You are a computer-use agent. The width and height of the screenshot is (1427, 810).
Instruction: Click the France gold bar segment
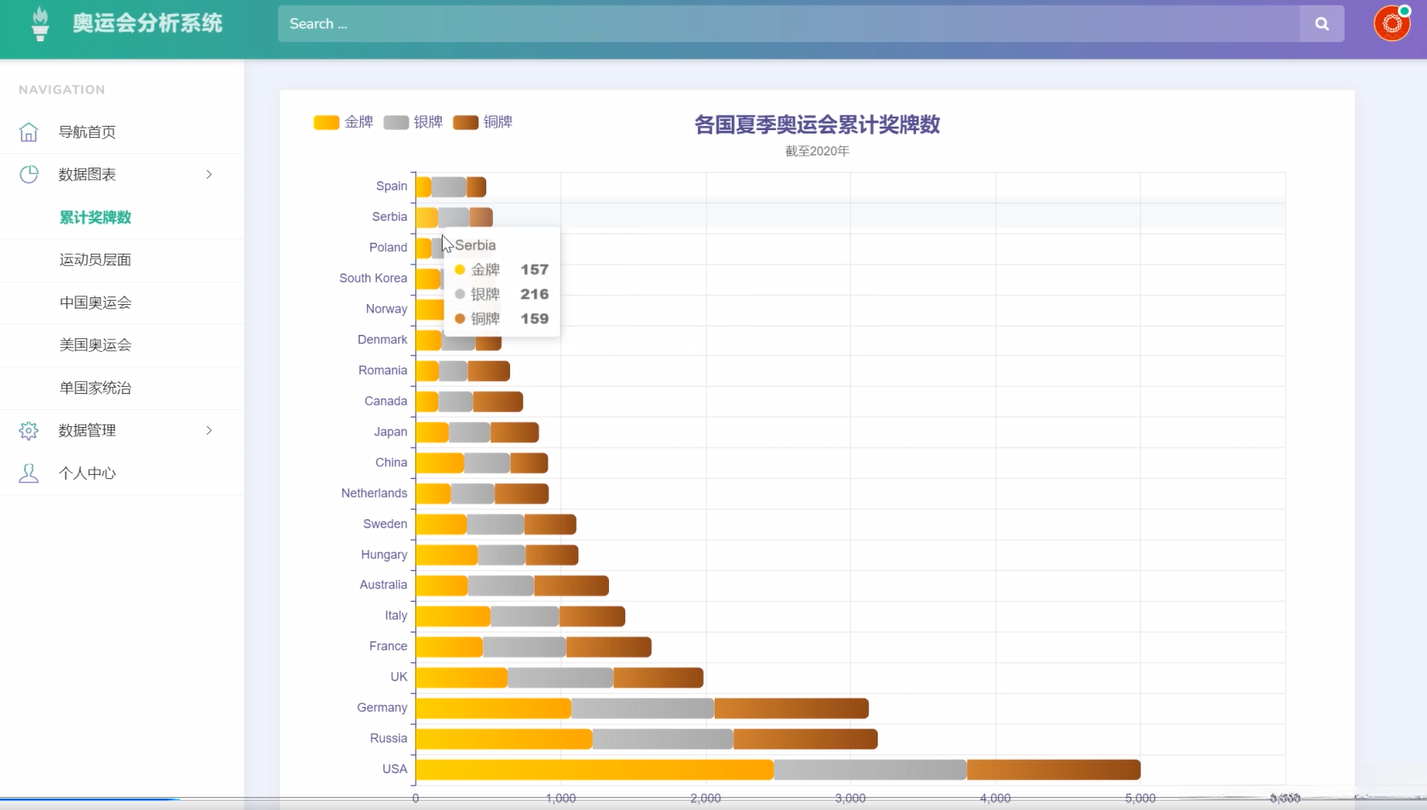click(449, 647)
